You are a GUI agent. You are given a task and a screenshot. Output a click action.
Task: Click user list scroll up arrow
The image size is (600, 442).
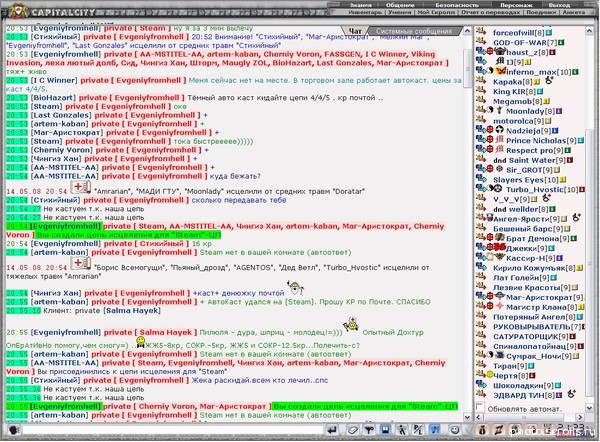pos(590,31)
